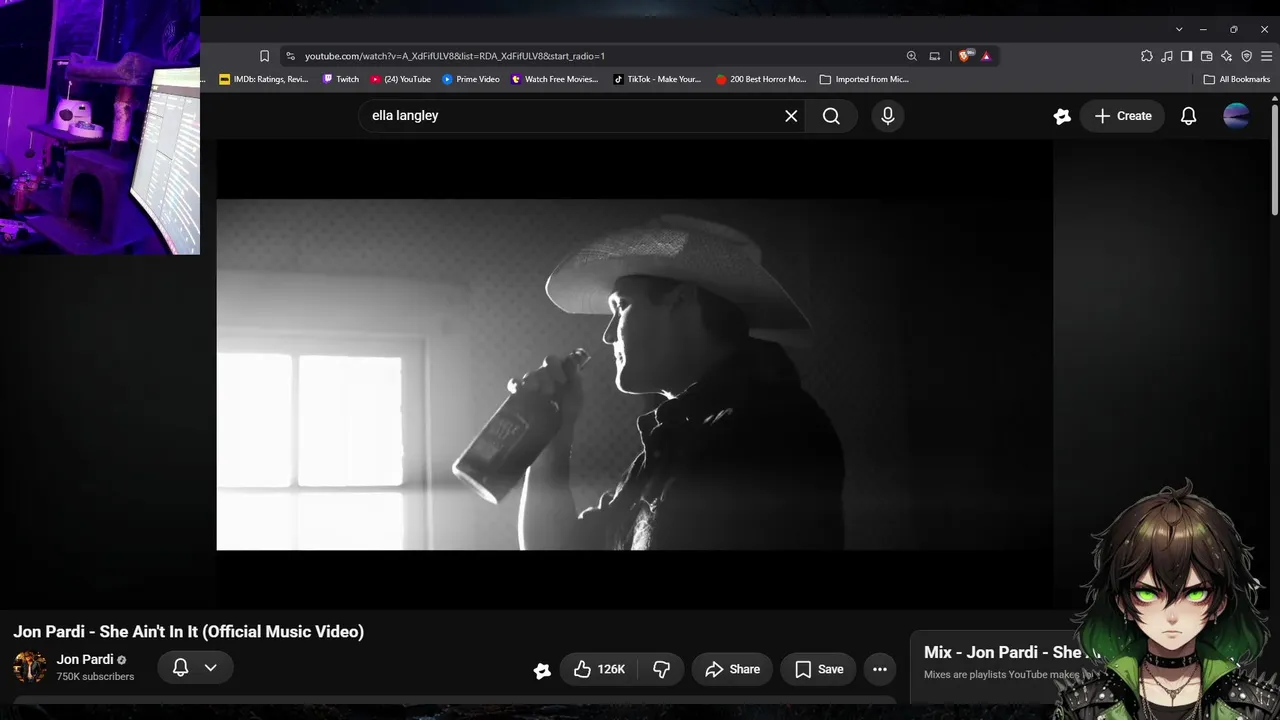Open the Watch Free Movies bookmark
The width and height of the screenshot is (1280, 720).
[x=555, y=79]
